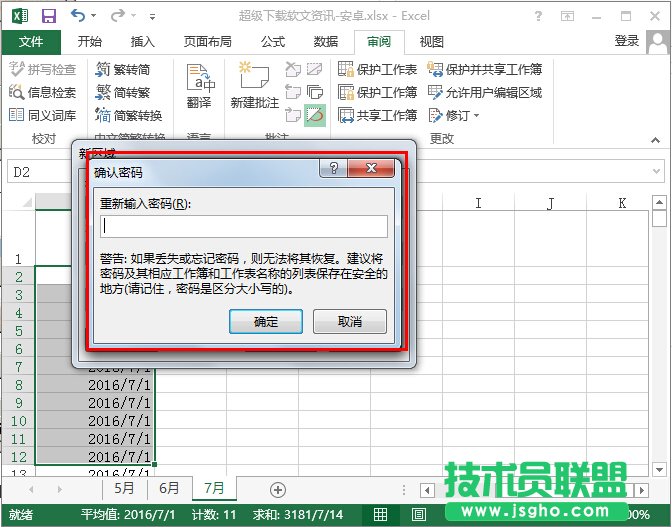Click New Comment icon

pyautogui.click(x=254, y=86)
